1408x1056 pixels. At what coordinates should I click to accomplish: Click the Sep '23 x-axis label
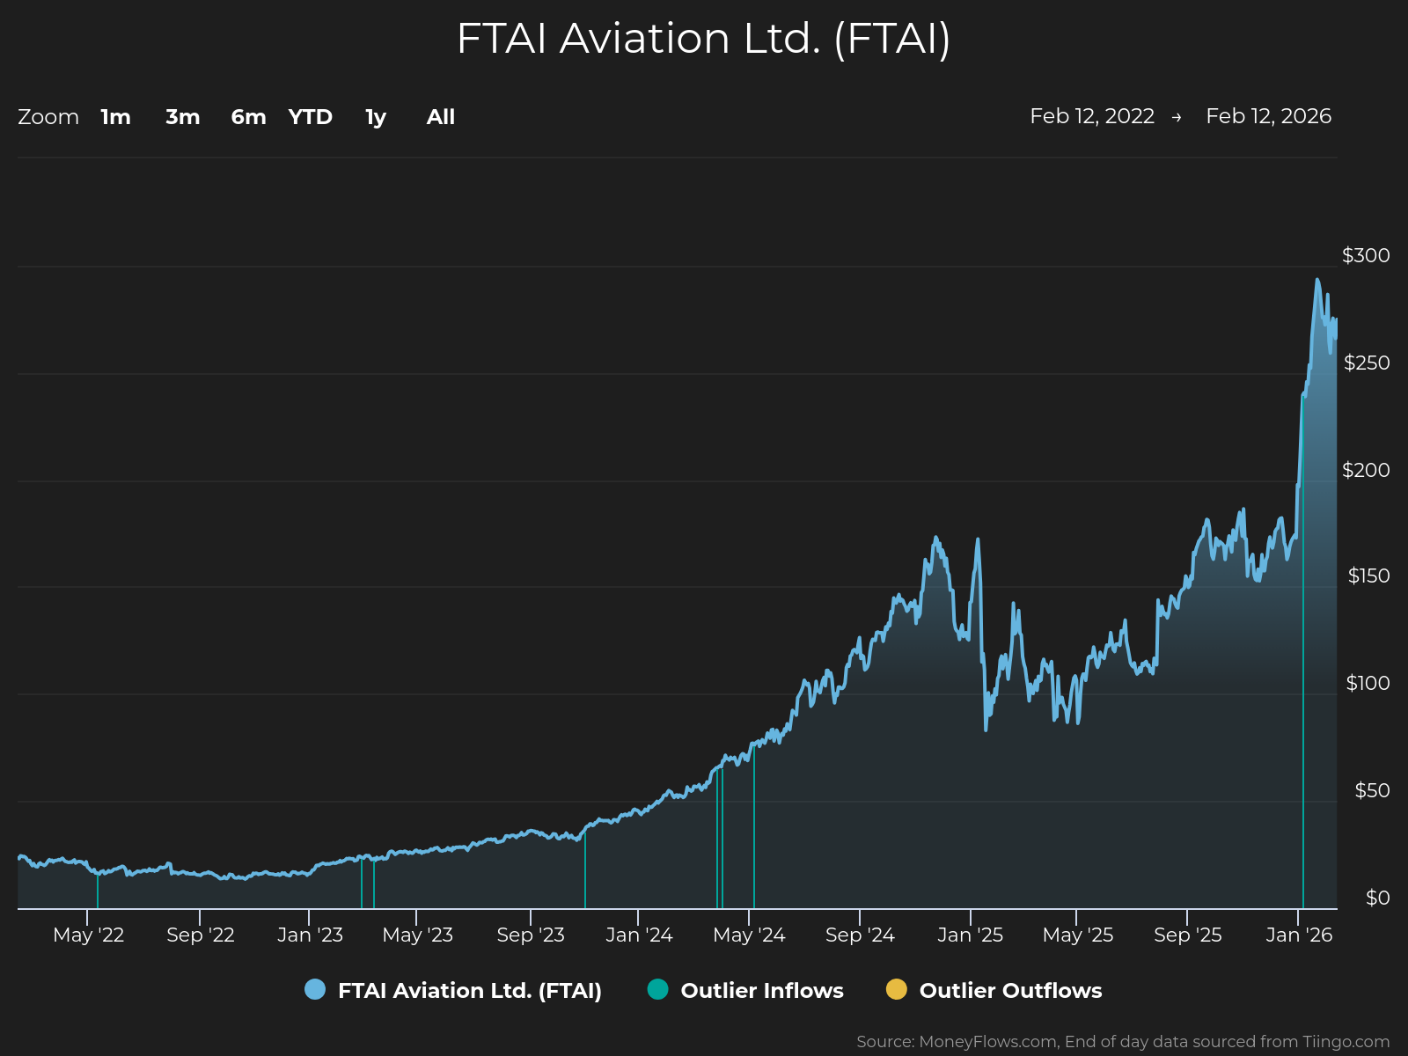[530, 934]
